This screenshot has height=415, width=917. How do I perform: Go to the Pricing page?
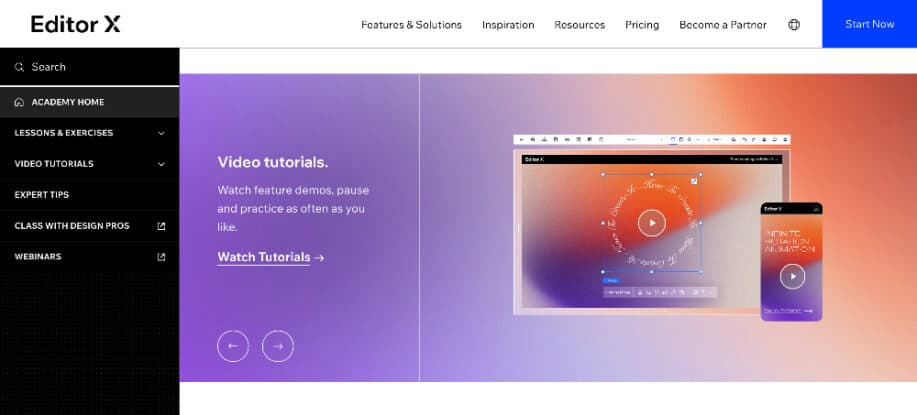coord(642,25)
